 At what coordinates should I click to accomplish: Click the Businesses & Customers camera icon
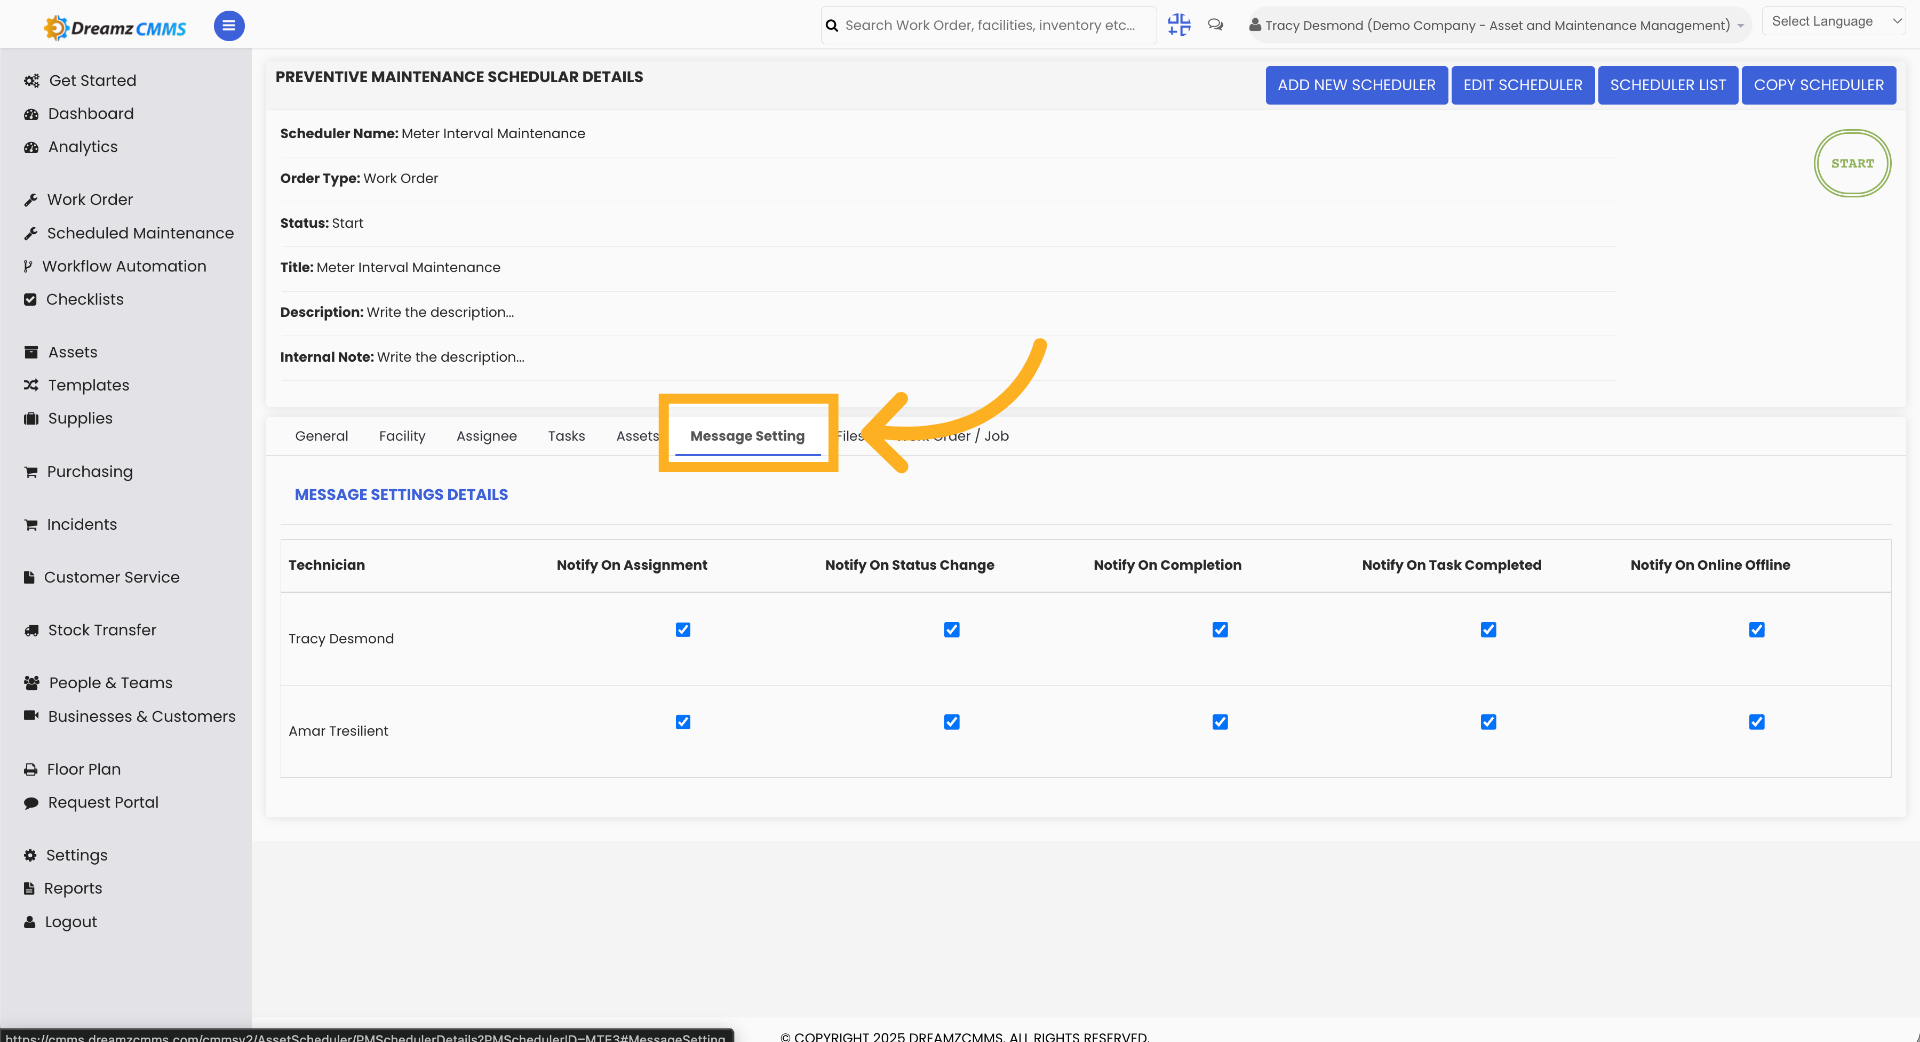tap(31, 716)
